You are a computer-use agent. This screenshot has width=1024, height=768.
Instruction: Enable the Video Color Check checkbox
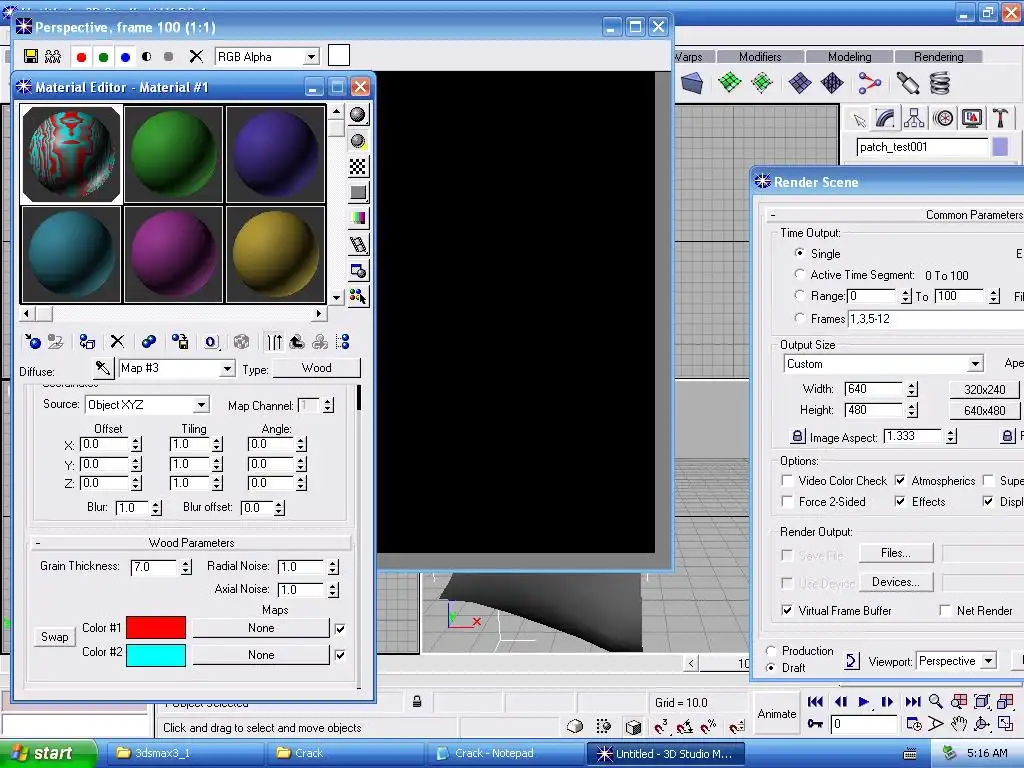(x=788, y=481)
